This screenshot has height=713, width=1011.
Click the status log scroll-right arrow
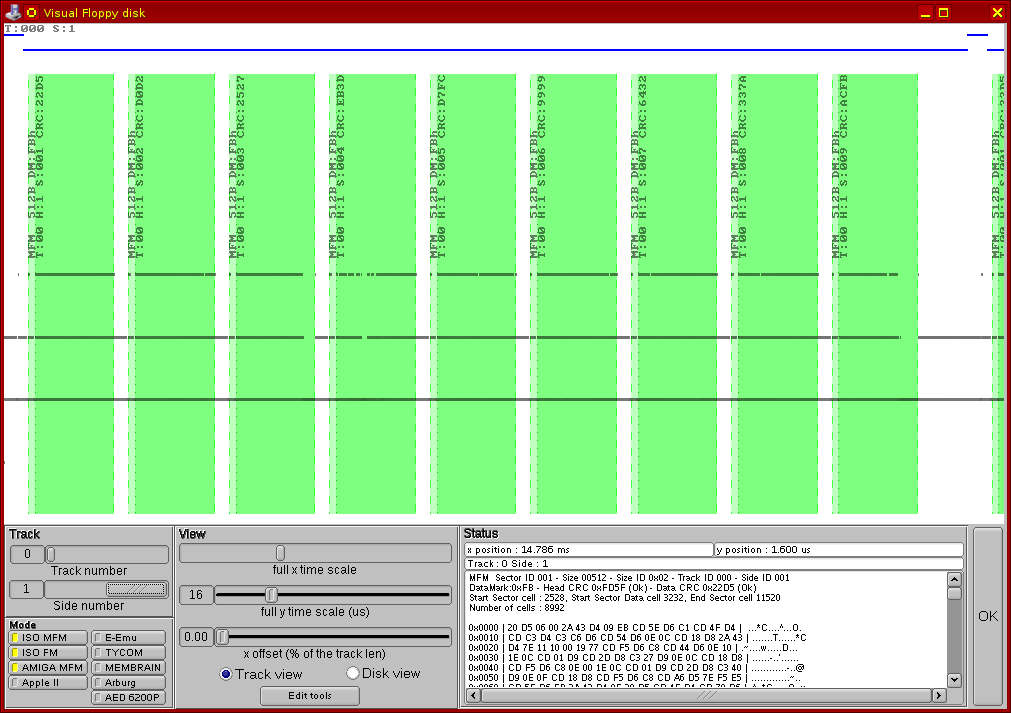click(x=938, y=695)
